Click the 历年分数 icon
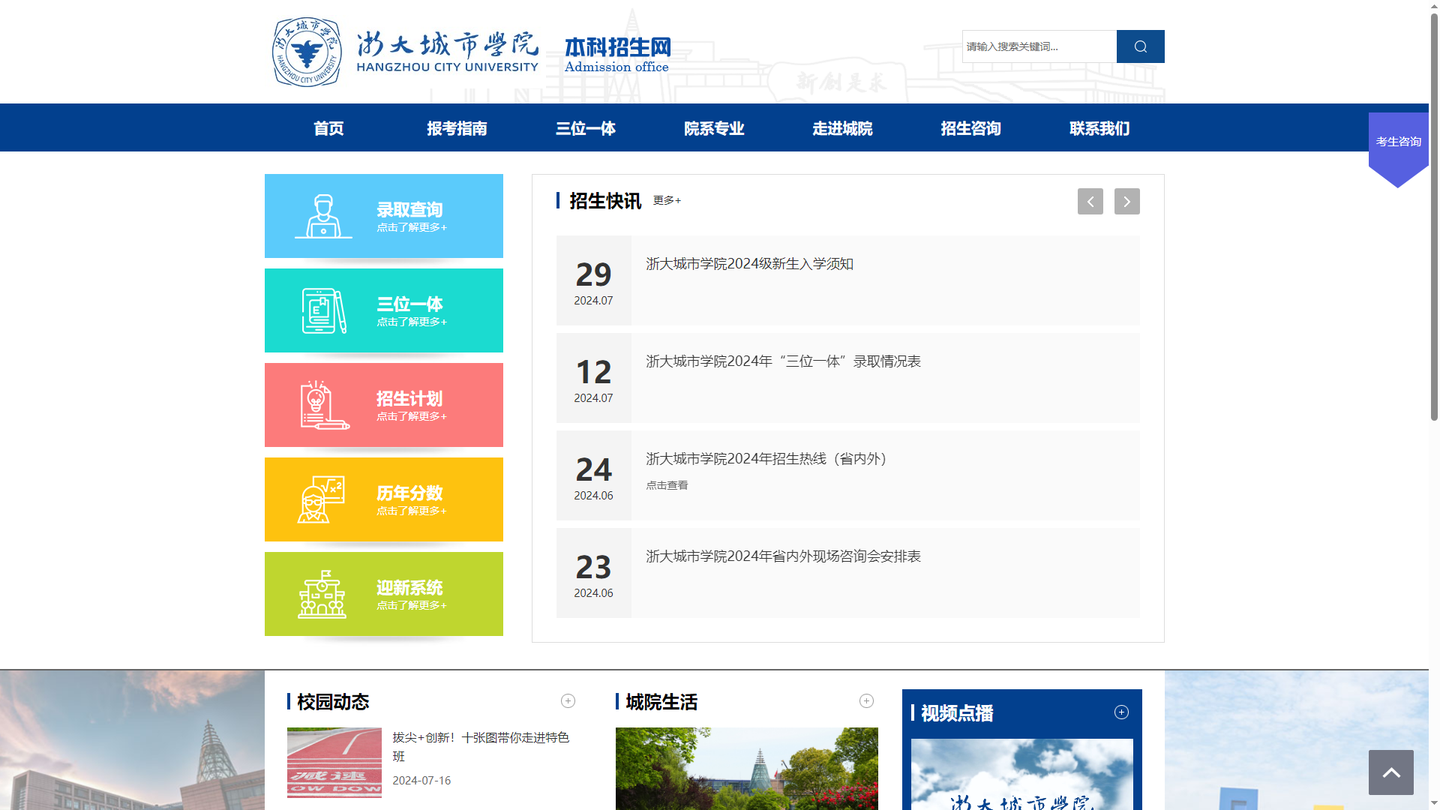Viewport: 1440px width, 810px height. [x=321, y=499]
